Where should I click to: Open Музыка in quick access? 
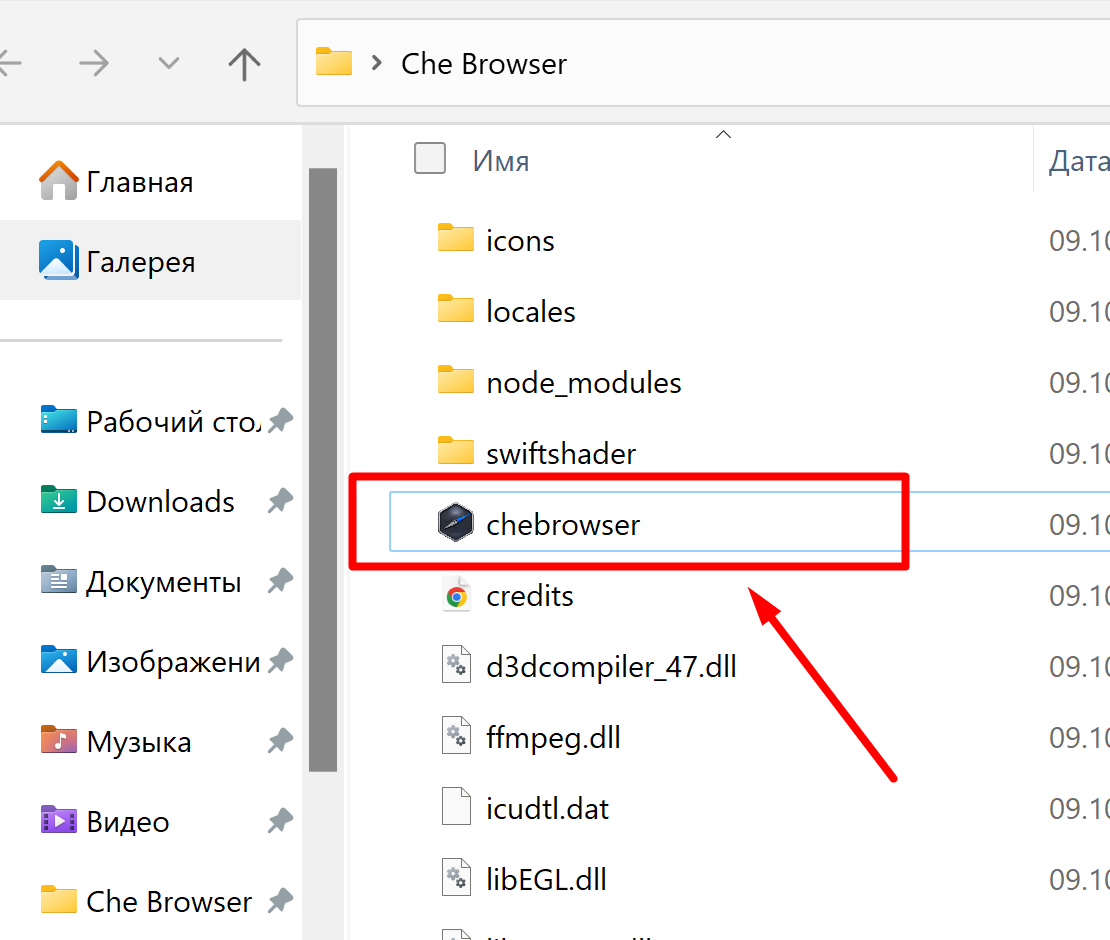(139, 742)
